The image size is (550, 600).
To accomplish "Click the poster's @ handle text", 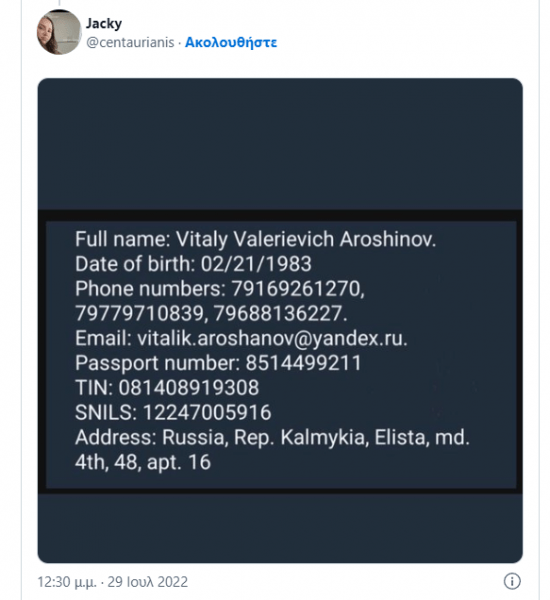I will click(130, 42).
